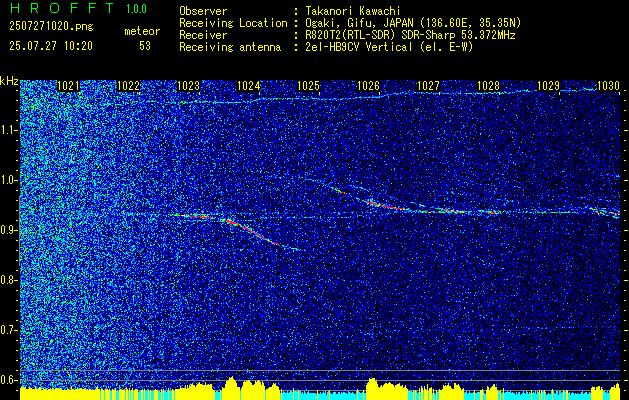The height and width of the screenshot is (400, 629).
Task: Click the Receiver field label
Action: tap(203, 35)
